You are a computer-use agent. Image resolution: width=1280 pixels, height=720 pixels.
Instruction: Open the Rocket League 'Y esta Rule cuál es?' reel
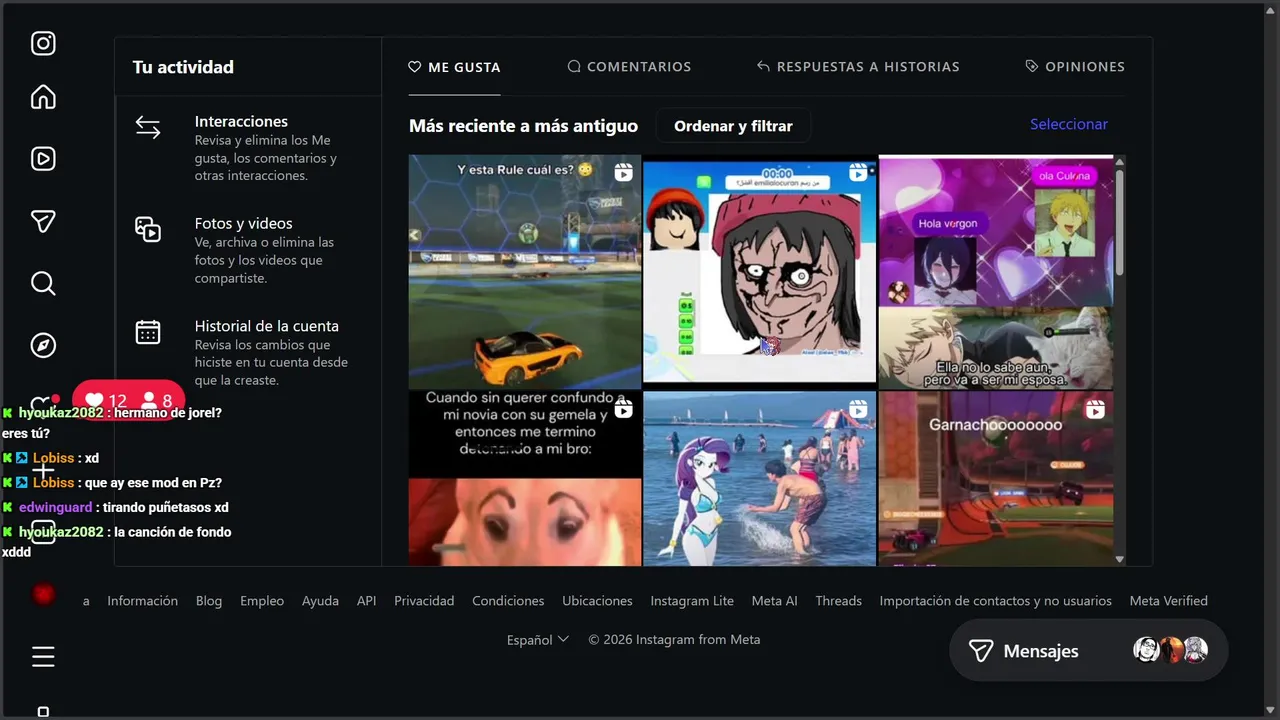tap(525, 271)
